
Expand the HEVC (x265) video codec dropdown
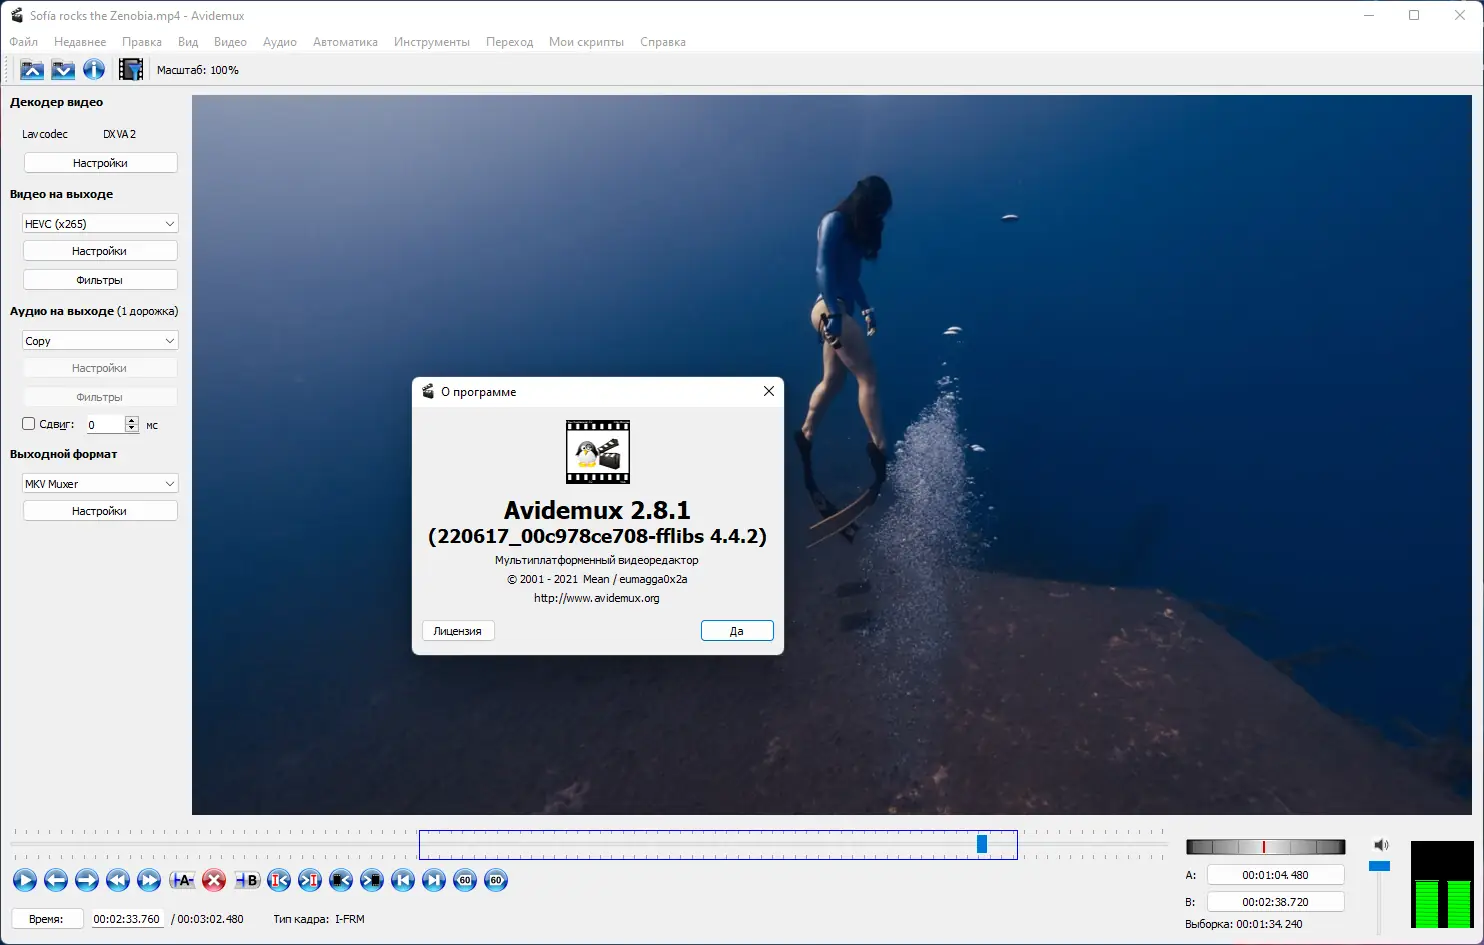(x=100, y=224)
